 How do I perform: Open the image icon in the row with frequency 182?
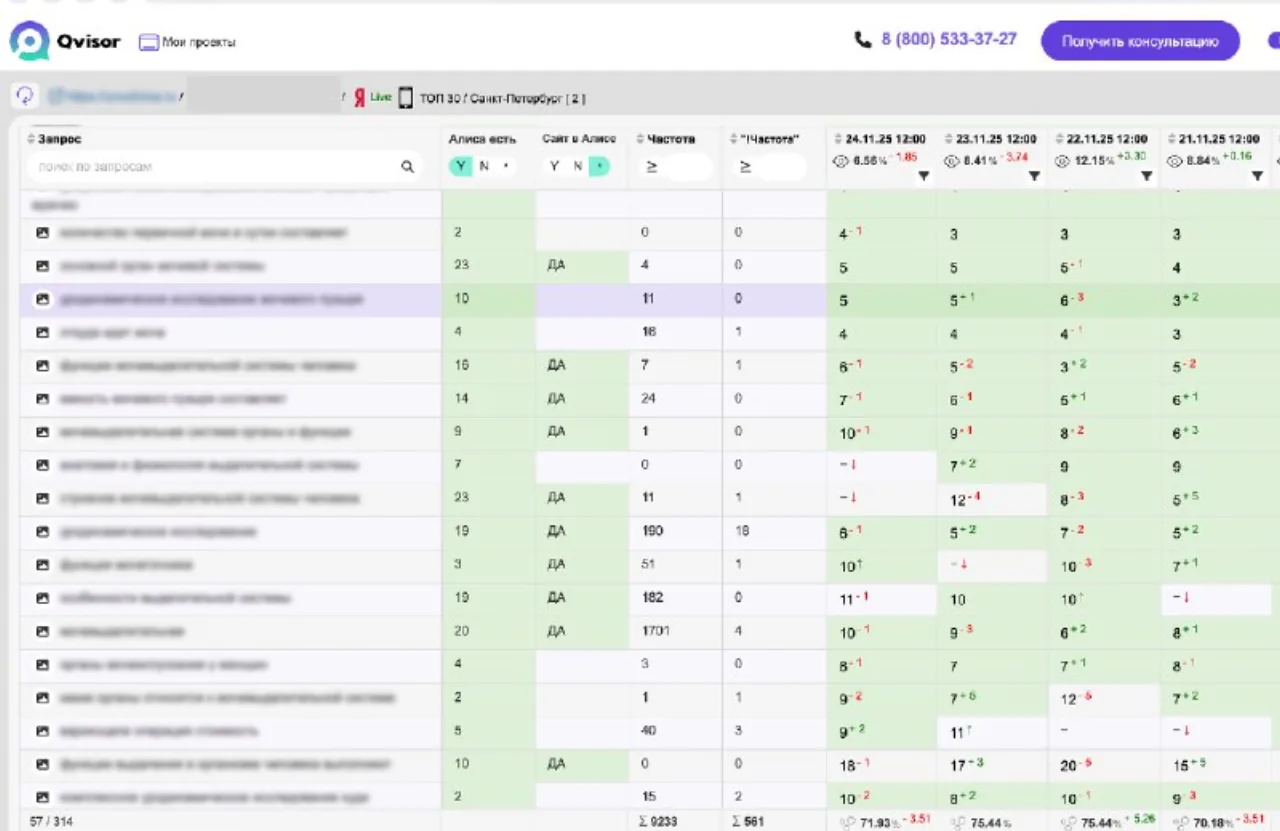[x=43, y=598]
